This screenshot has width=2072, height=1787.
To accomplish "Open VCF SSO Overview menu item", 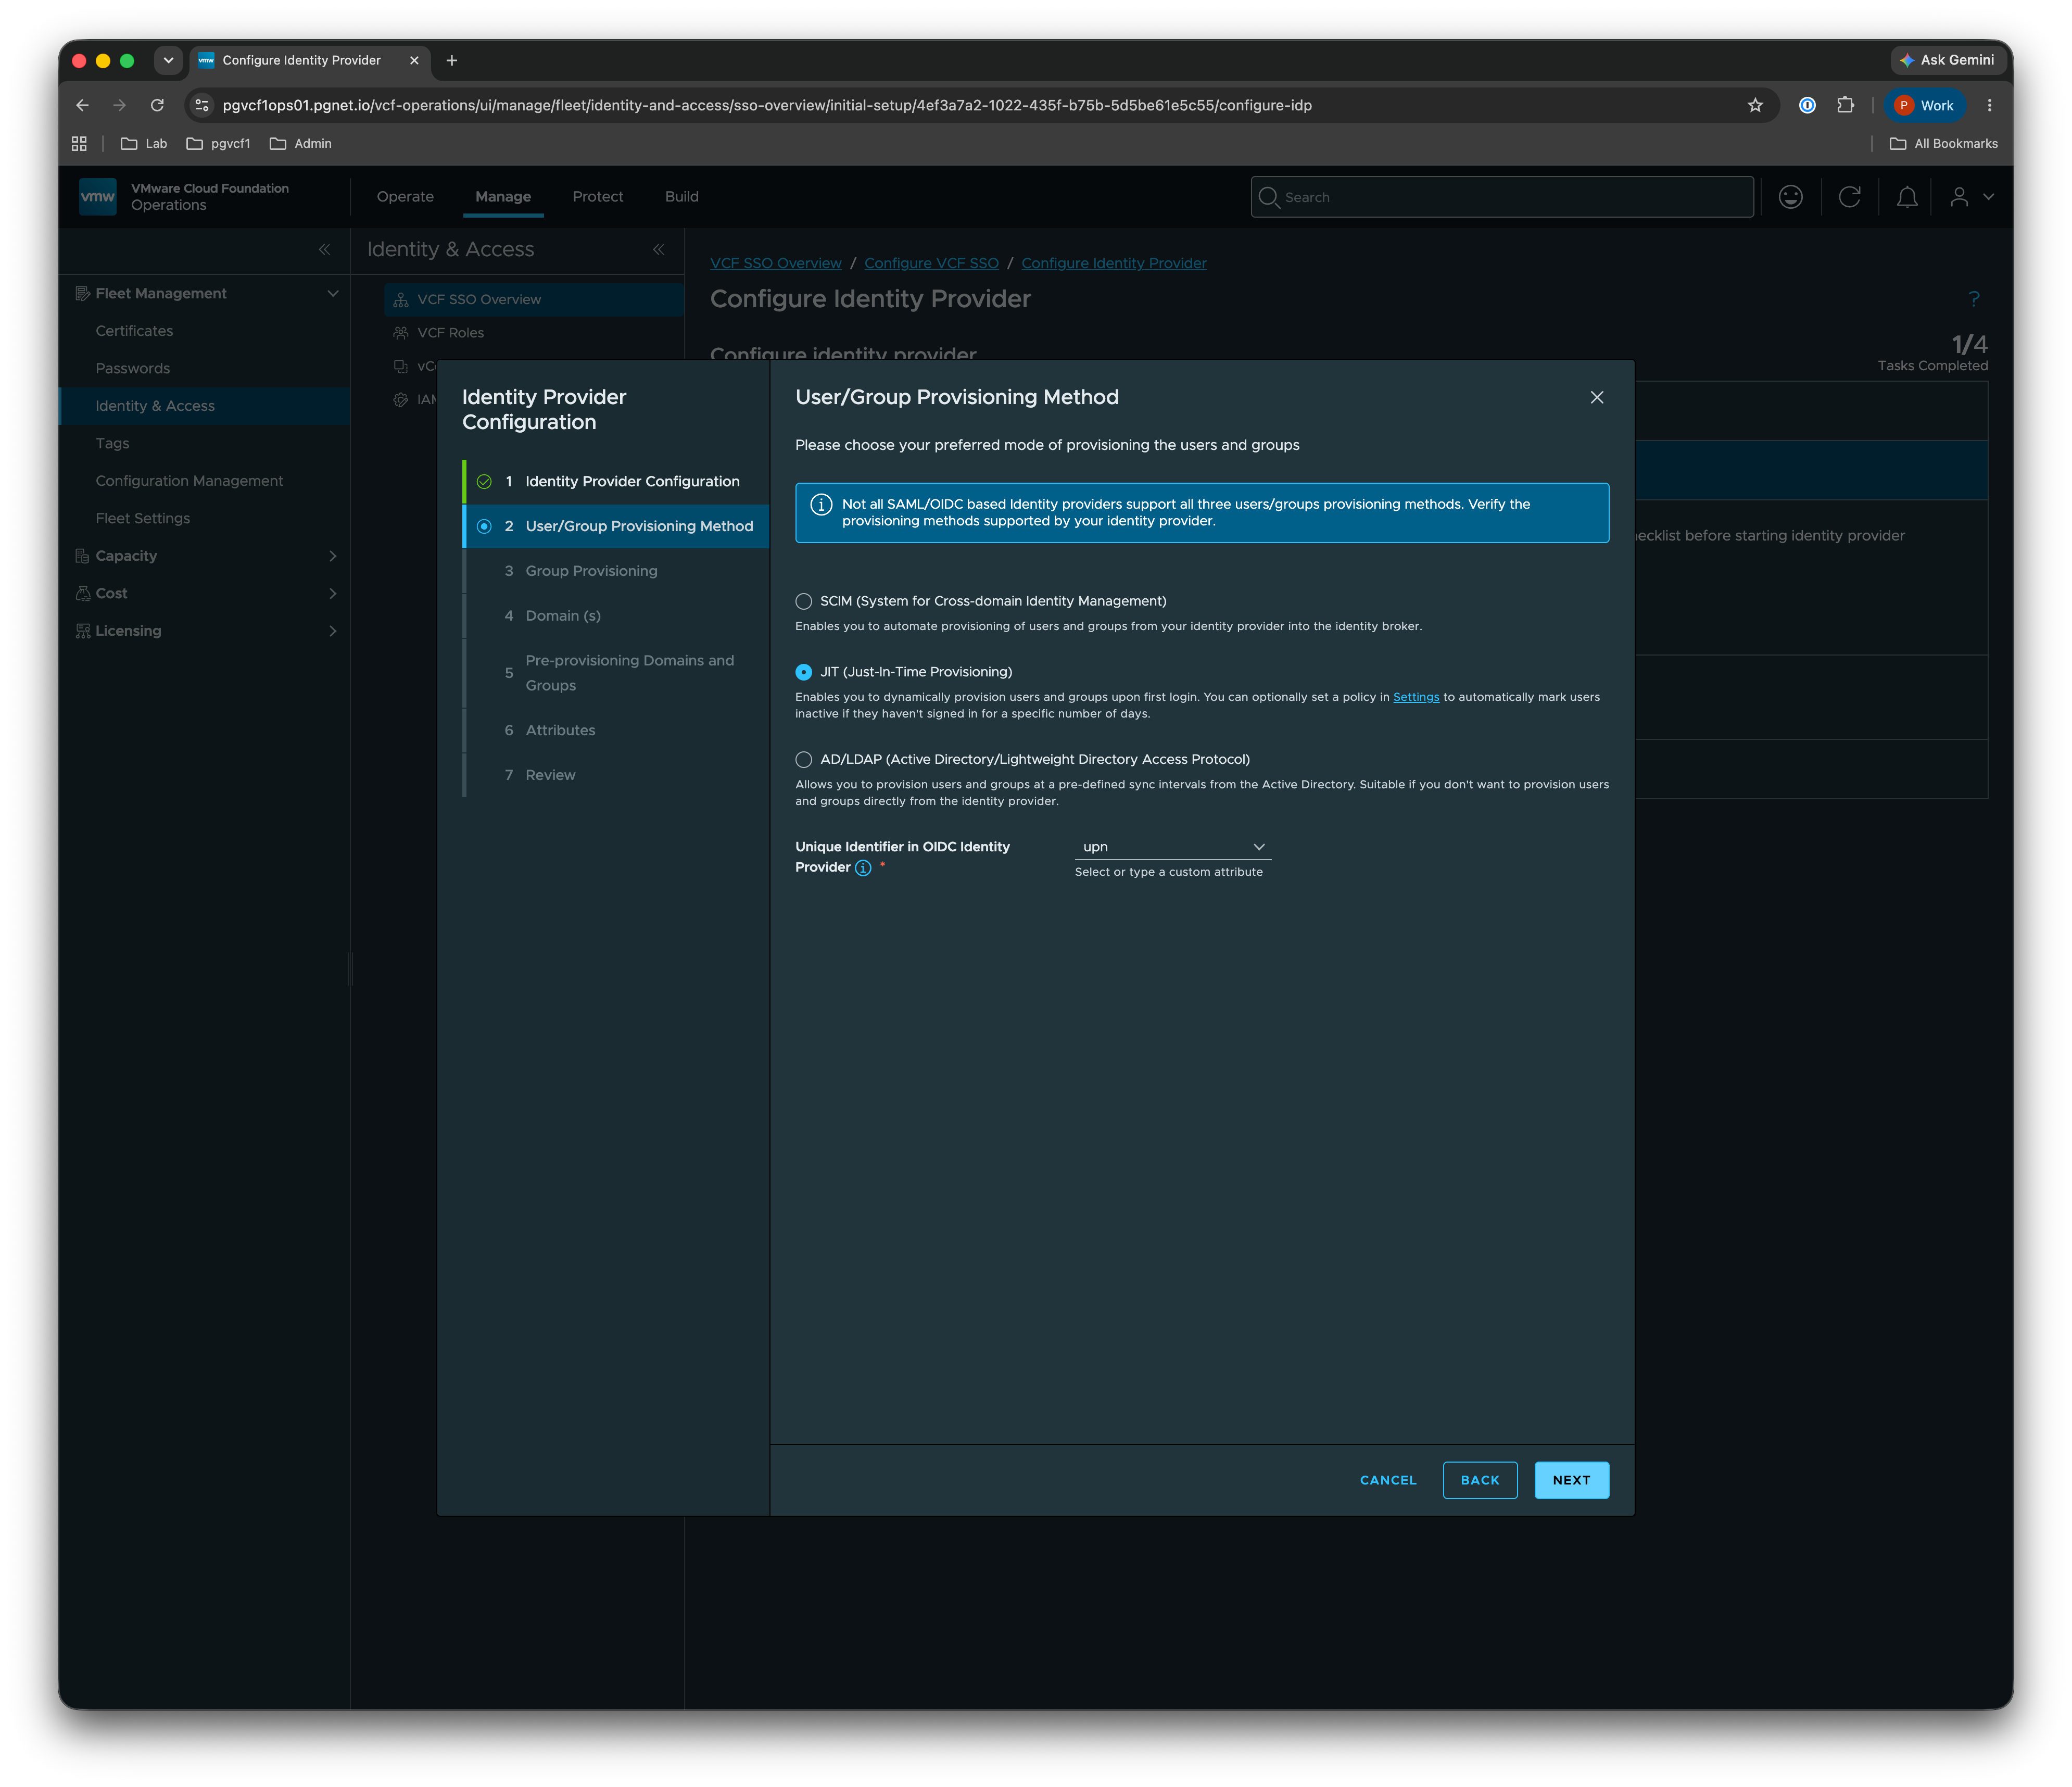I will point(533,299).
